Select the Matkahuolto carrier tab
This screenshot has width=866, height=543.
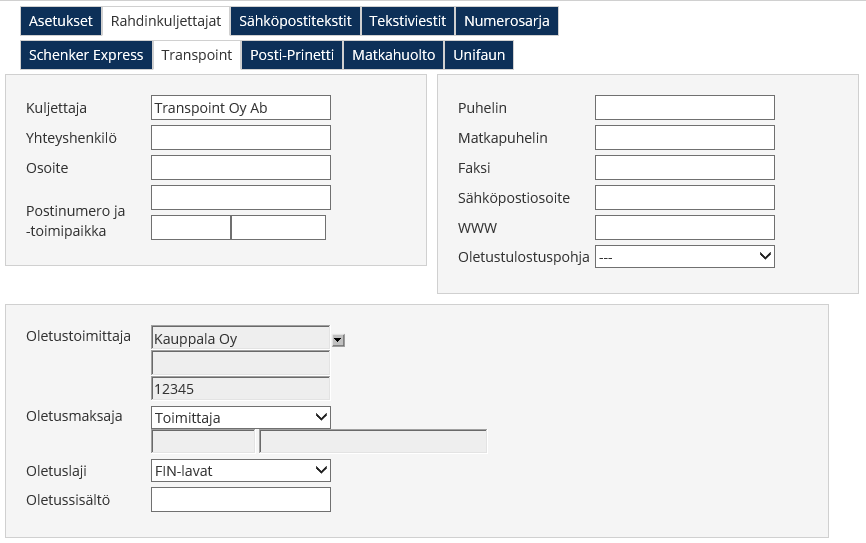394,55
